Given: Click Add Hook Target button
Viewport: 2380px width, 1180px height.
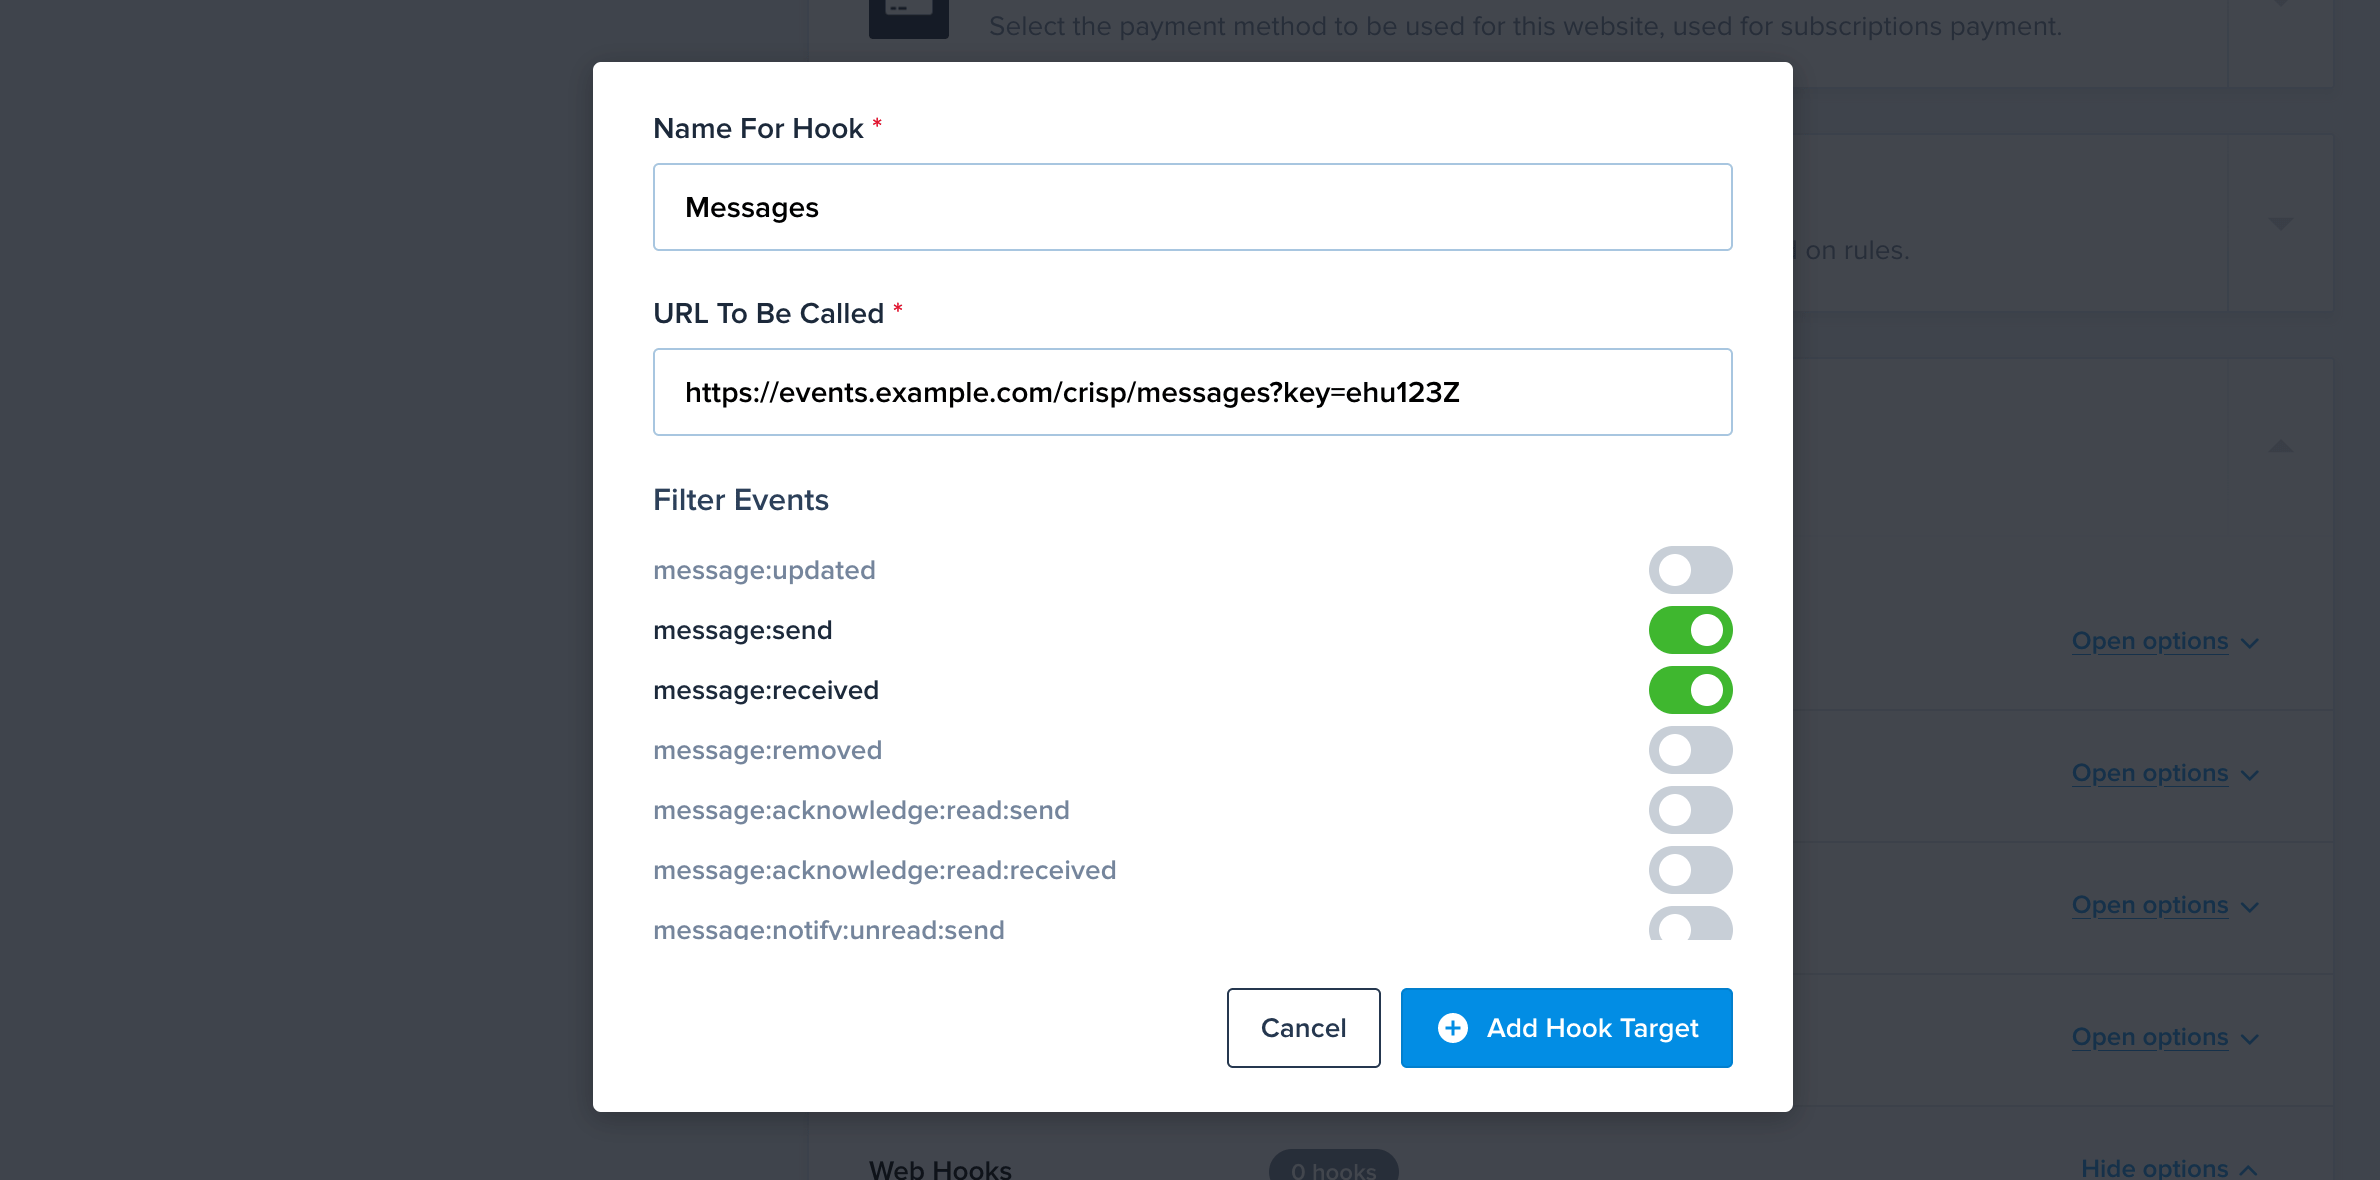Looking at the screenshot, I should tap(1566, 1028).
